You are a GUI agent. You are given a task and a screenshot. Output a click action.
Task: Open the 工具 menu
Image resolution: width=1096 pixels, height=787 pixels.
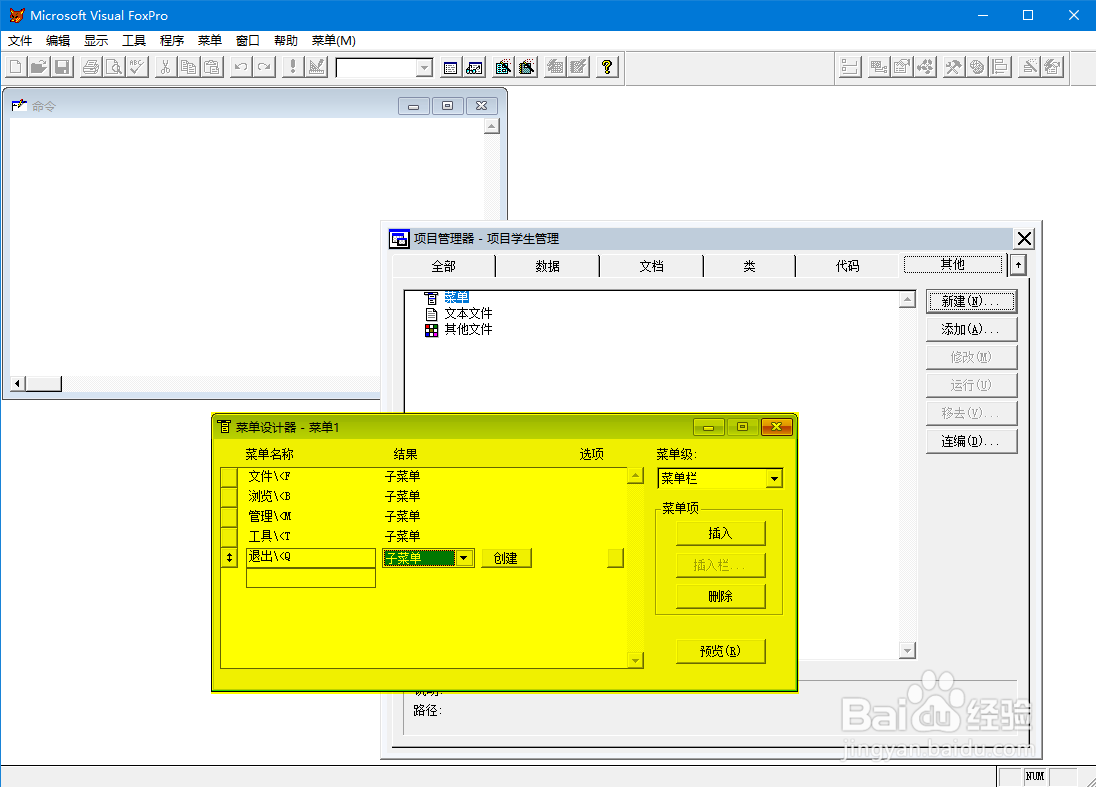tap(134, 41)
